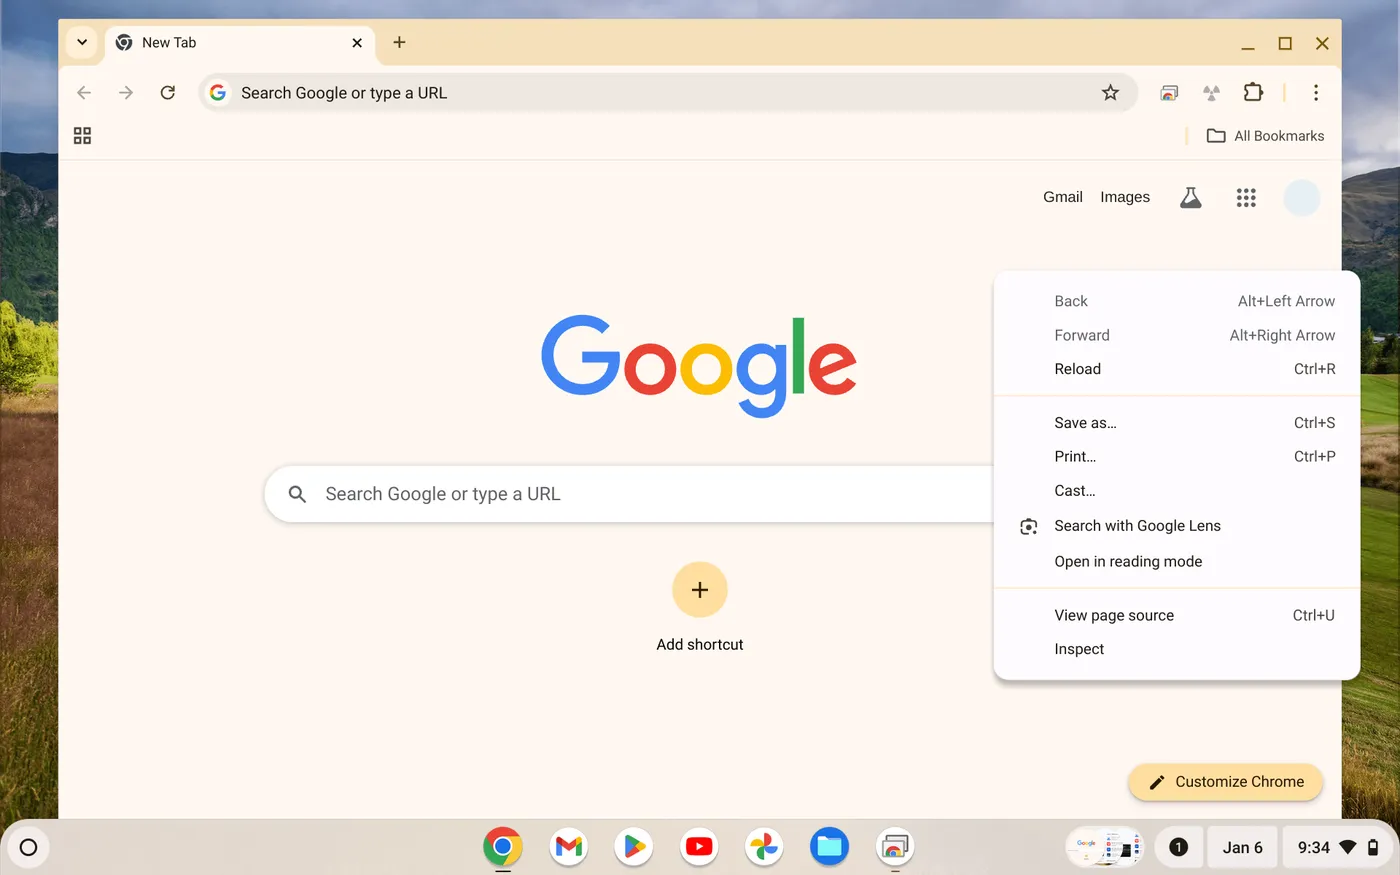Select Save as… from context menu
Screen dimensions: 1400x875
1177,423
